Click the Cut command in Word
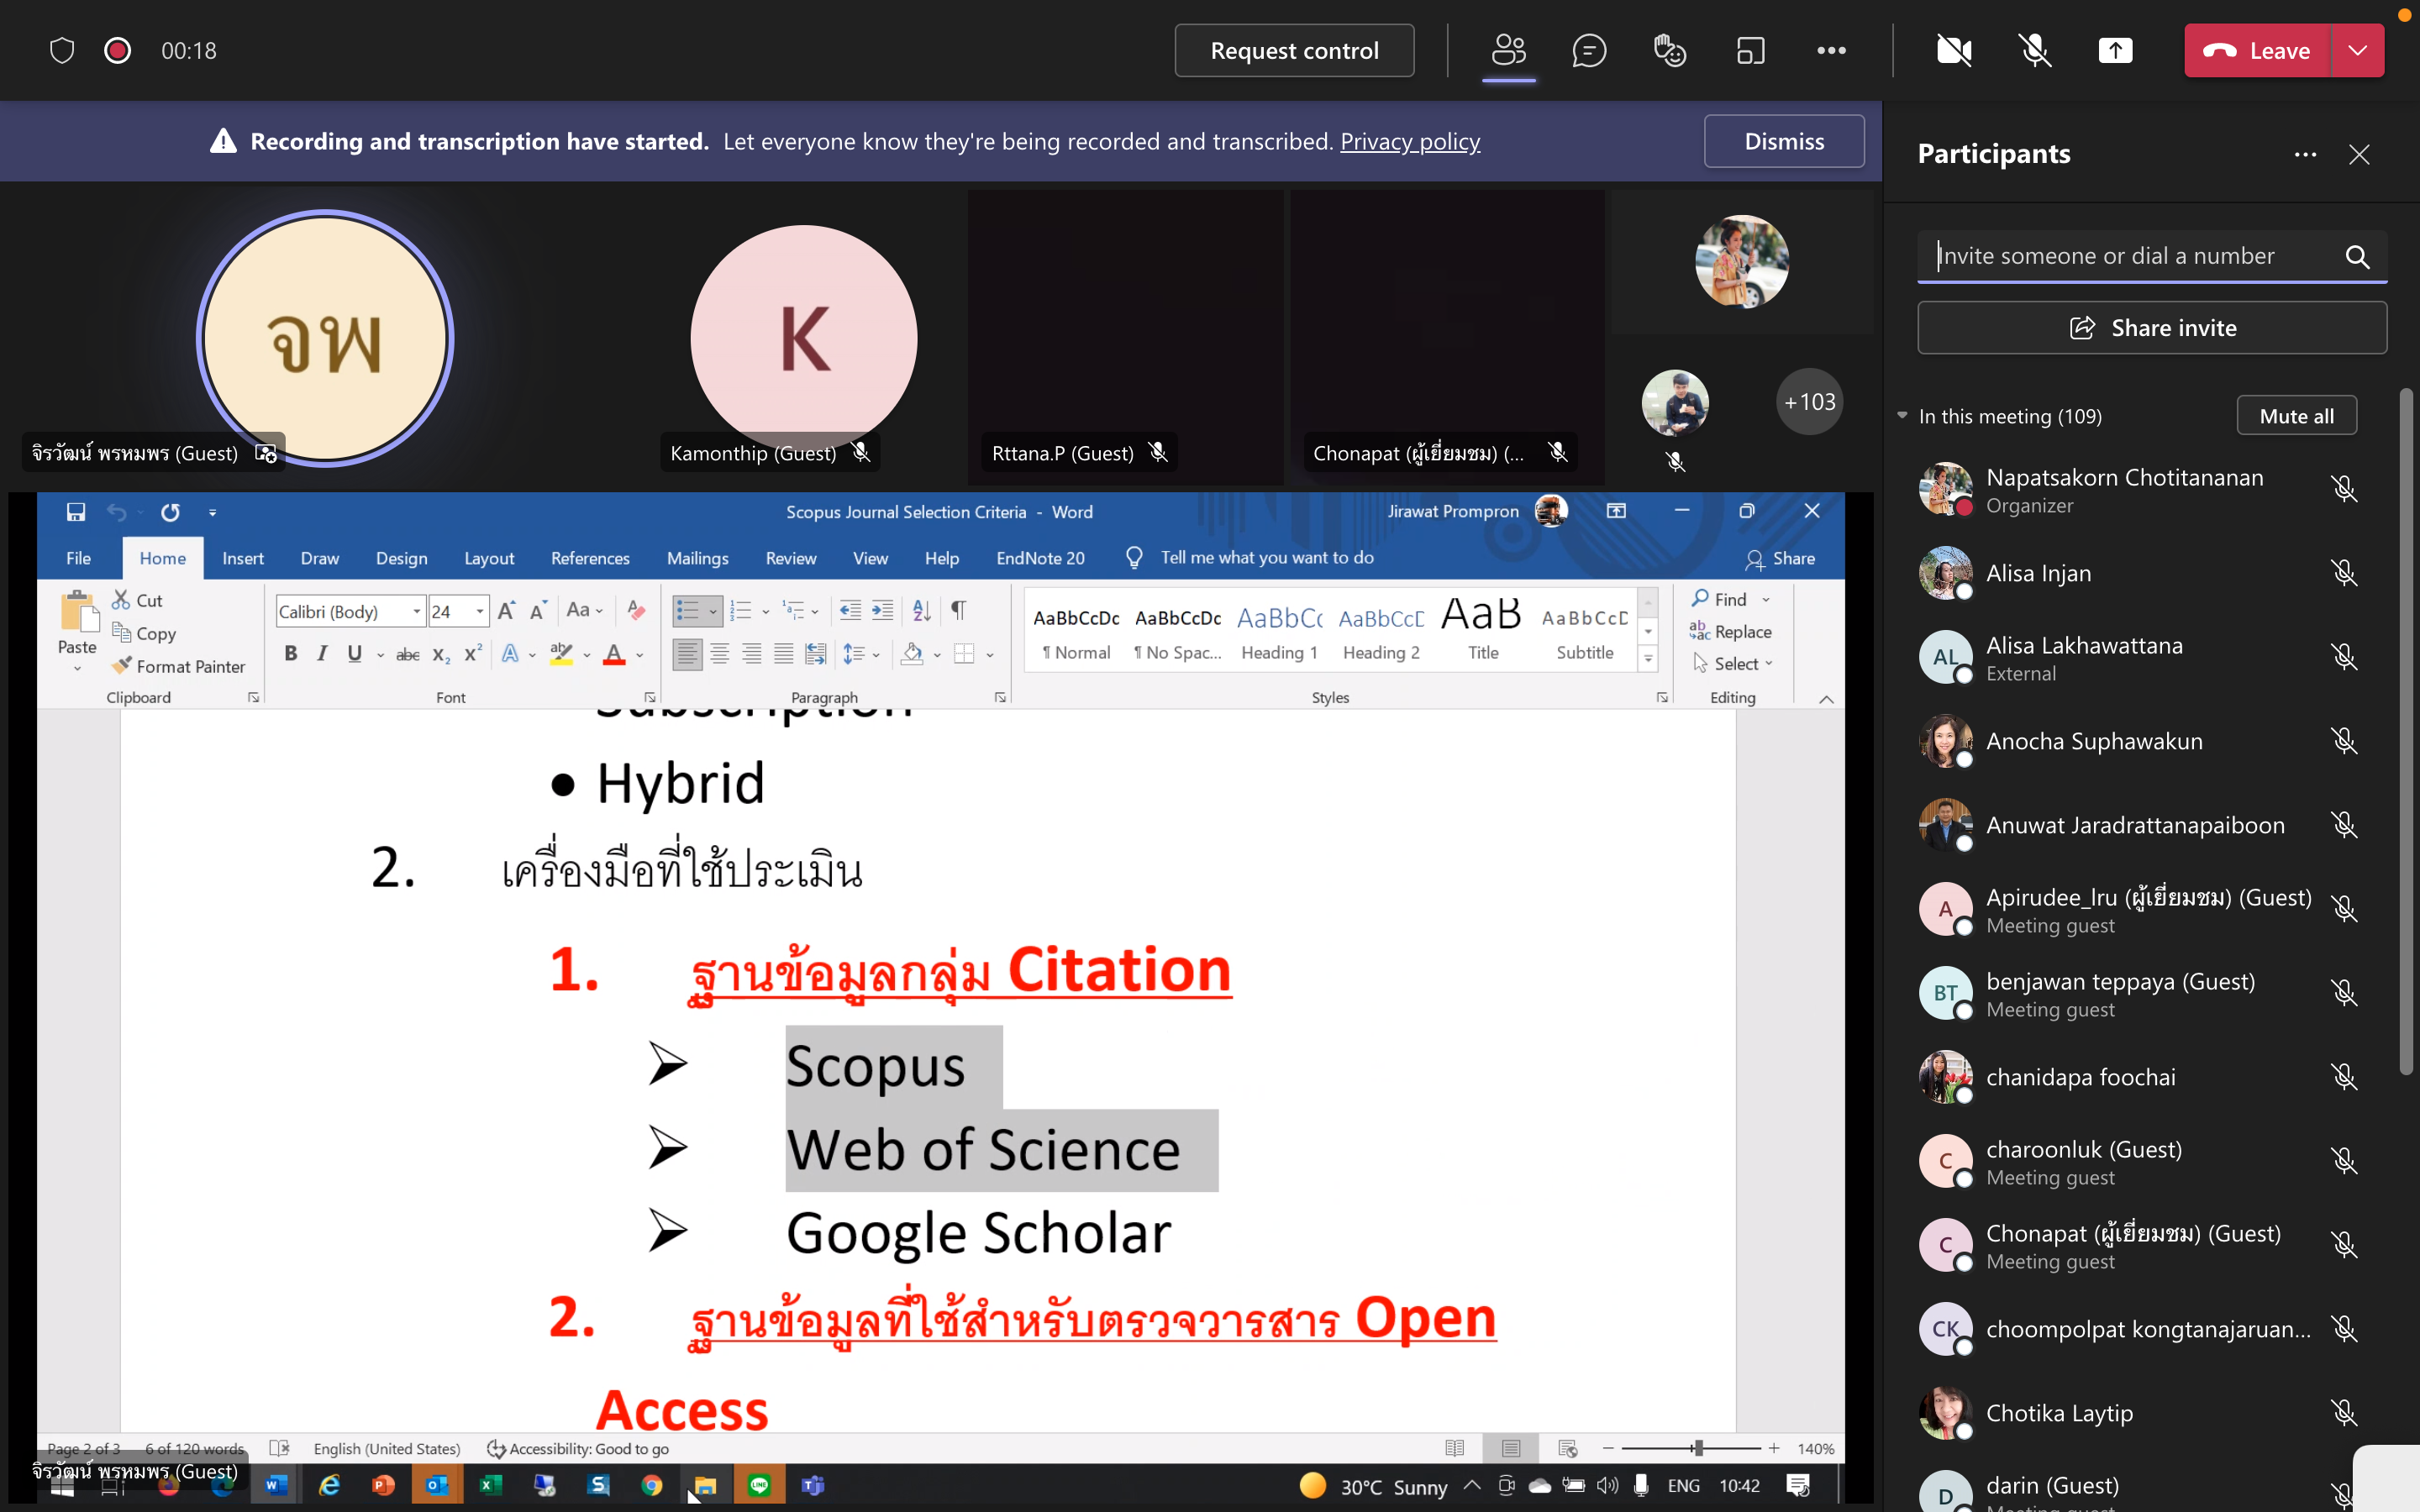The width and height of the screenshot is (2420, 1512). [137, 600]
